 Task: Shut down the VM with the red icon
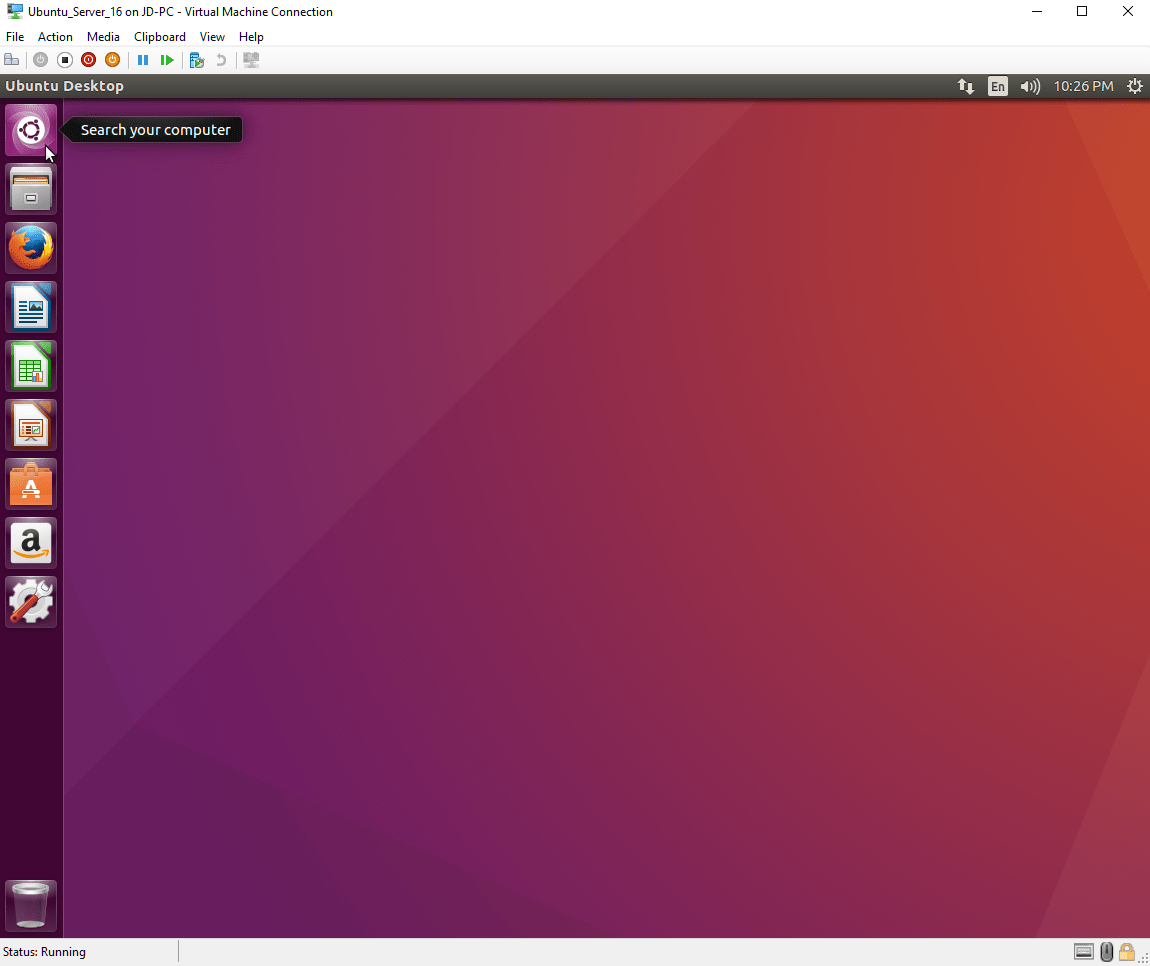point(89,60)
